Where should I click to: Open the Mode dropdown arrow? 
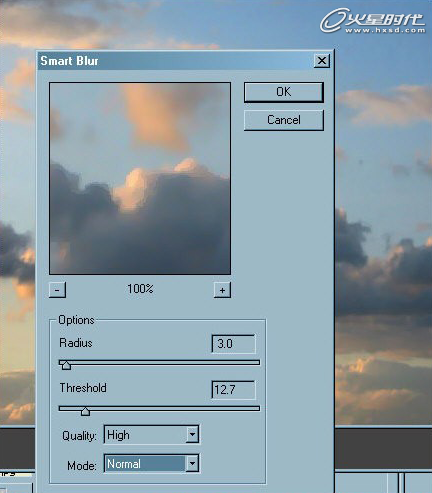click(192, 463)
